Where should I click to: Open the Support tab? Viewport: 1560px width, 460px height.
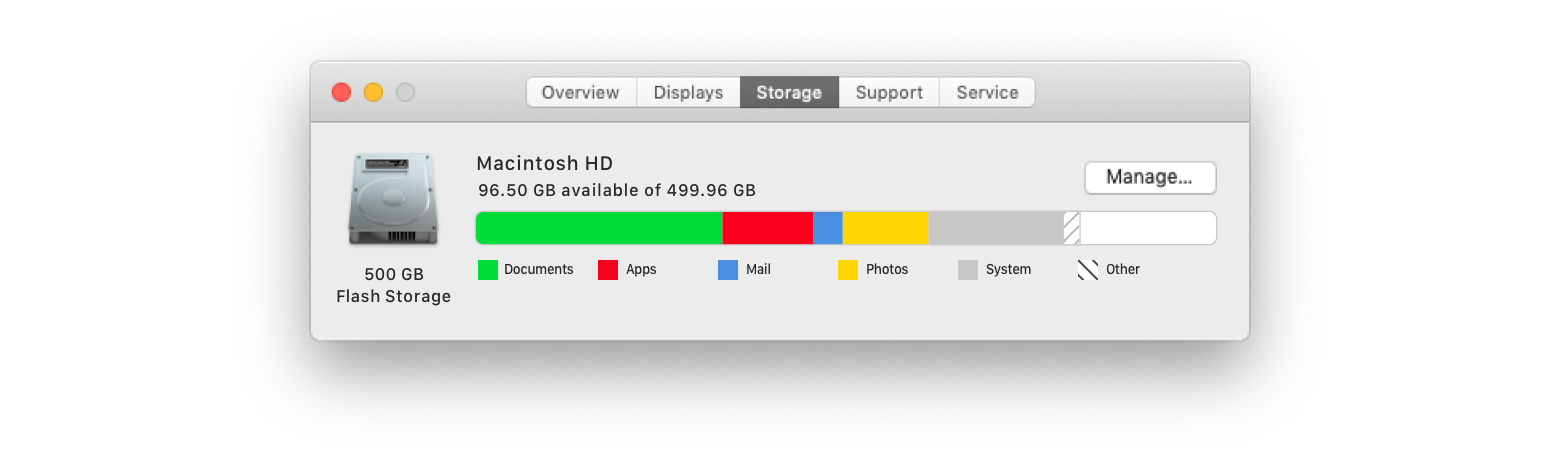889,92
